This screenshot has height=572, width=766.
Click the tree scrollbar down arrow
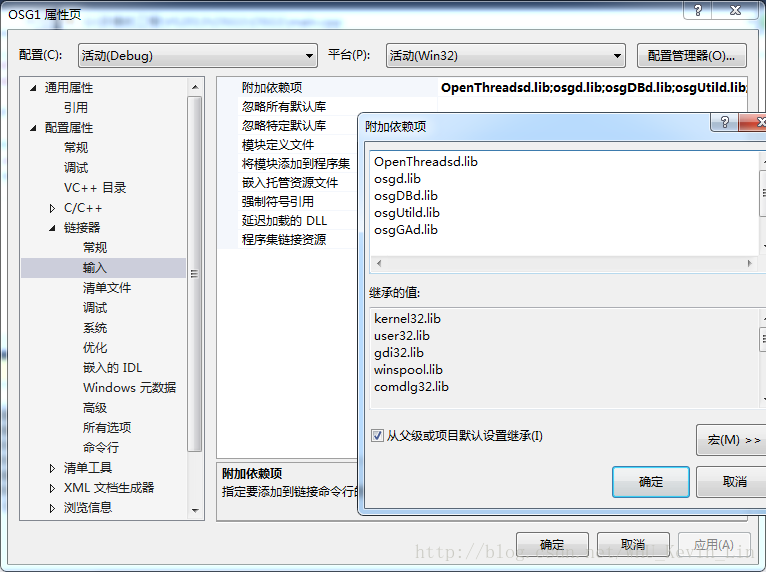(x=195, y=510)
